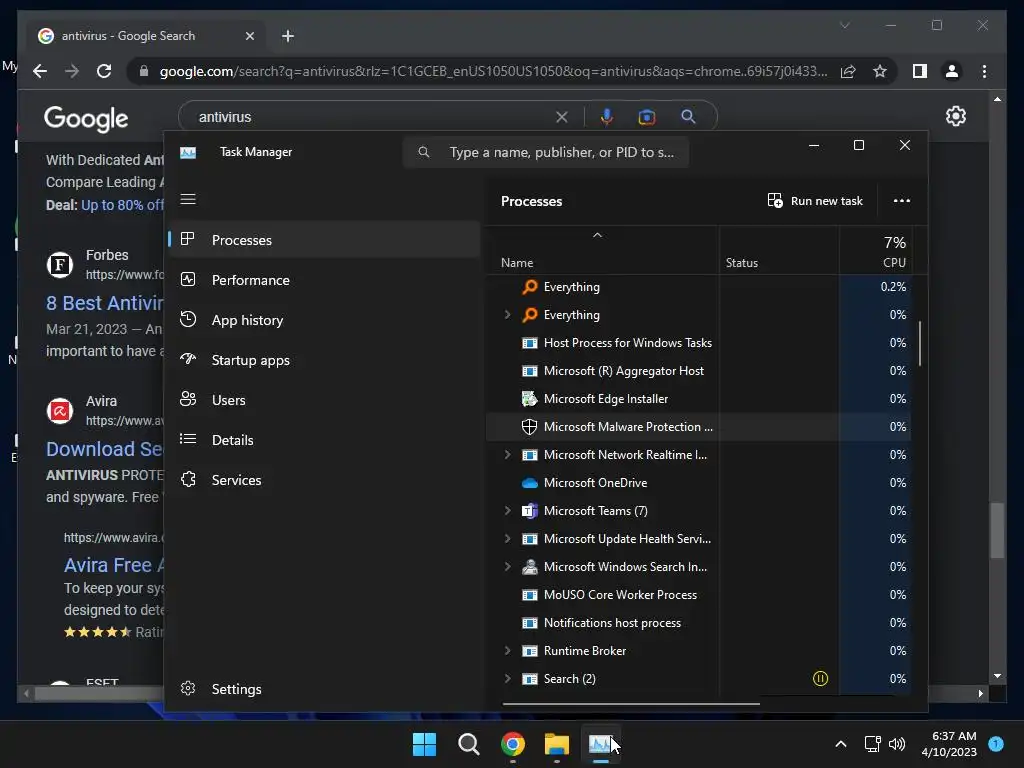Open the clock and date flyout

[949, 744]
